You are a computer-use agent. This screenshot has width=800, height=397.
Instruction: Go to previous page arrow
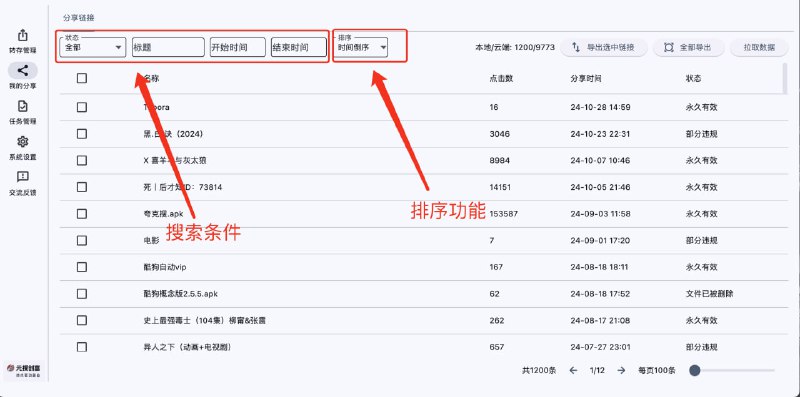coord(573,370)
